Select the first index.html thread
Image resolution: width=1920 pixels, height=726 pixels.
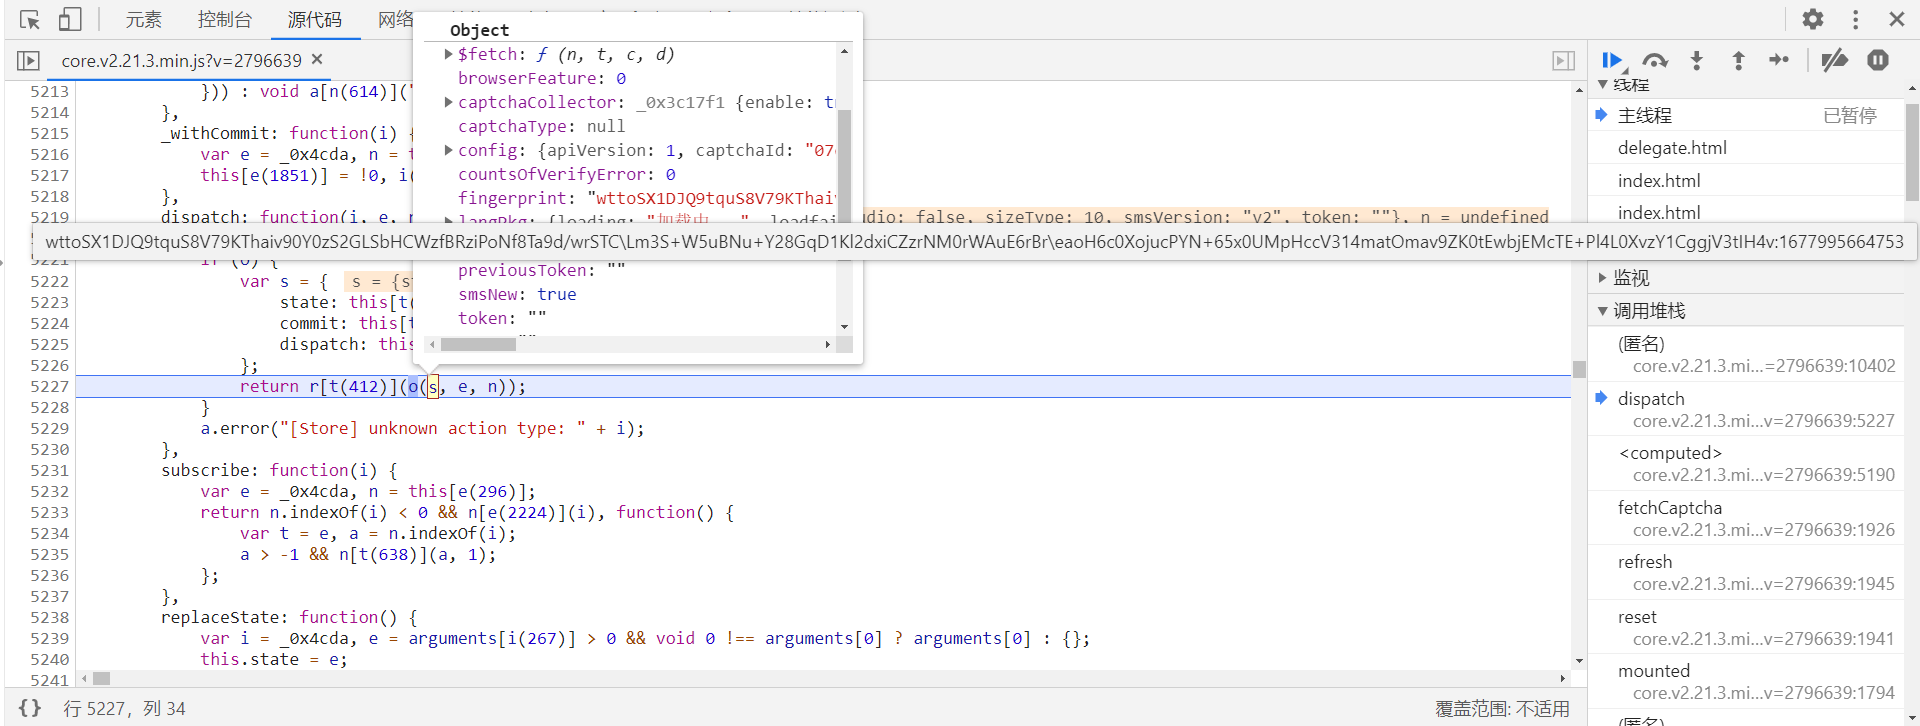(1746, 181)
